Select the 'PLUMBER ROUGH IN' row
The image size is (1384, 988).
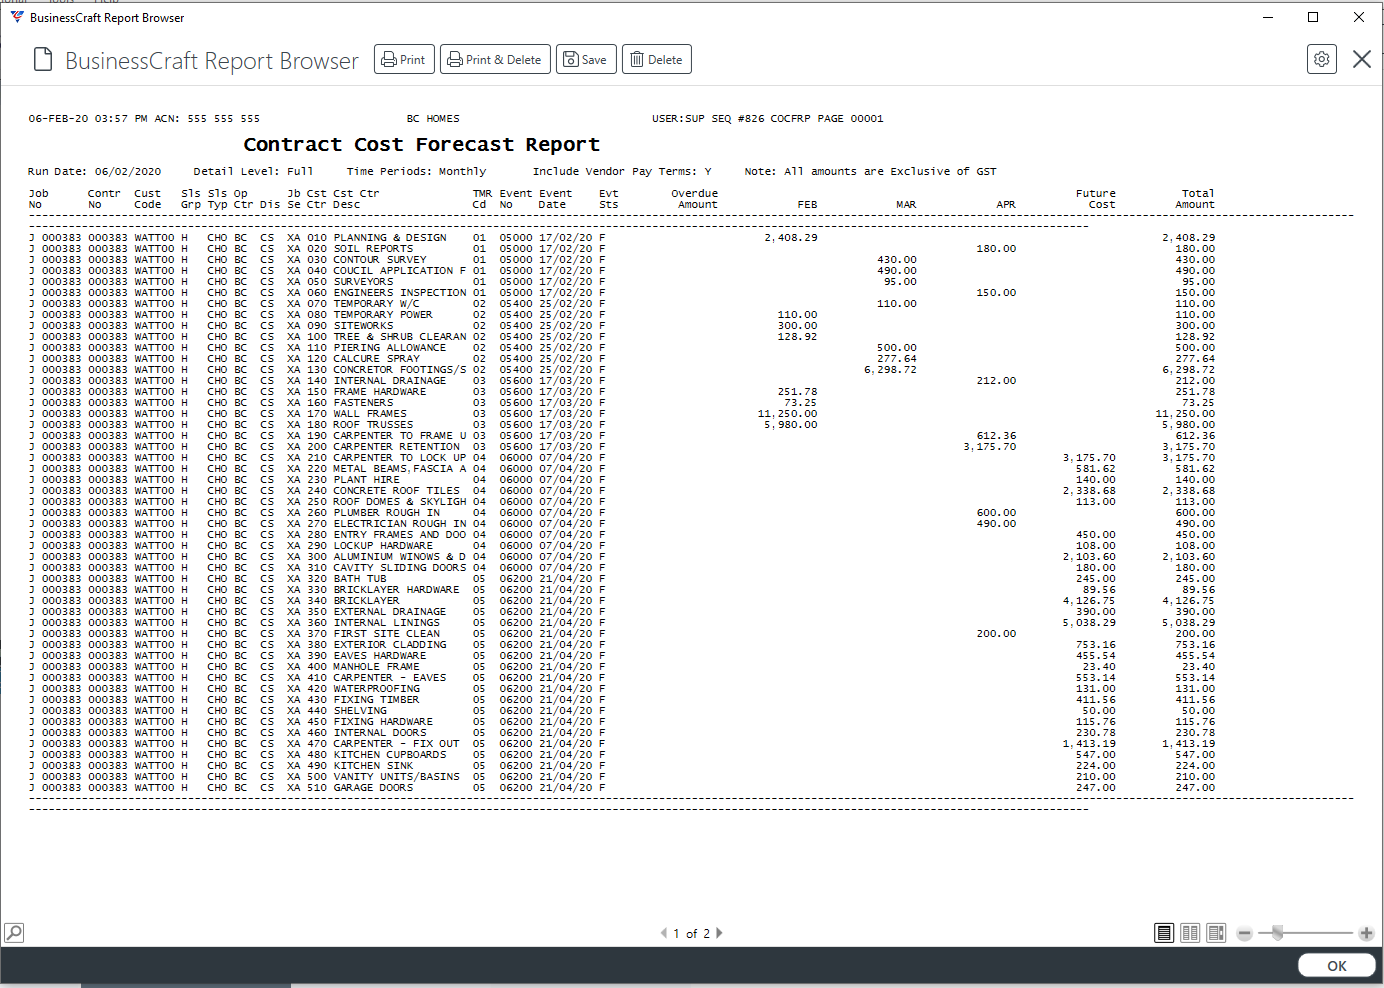pyautogui.click(x=623, y=513)
